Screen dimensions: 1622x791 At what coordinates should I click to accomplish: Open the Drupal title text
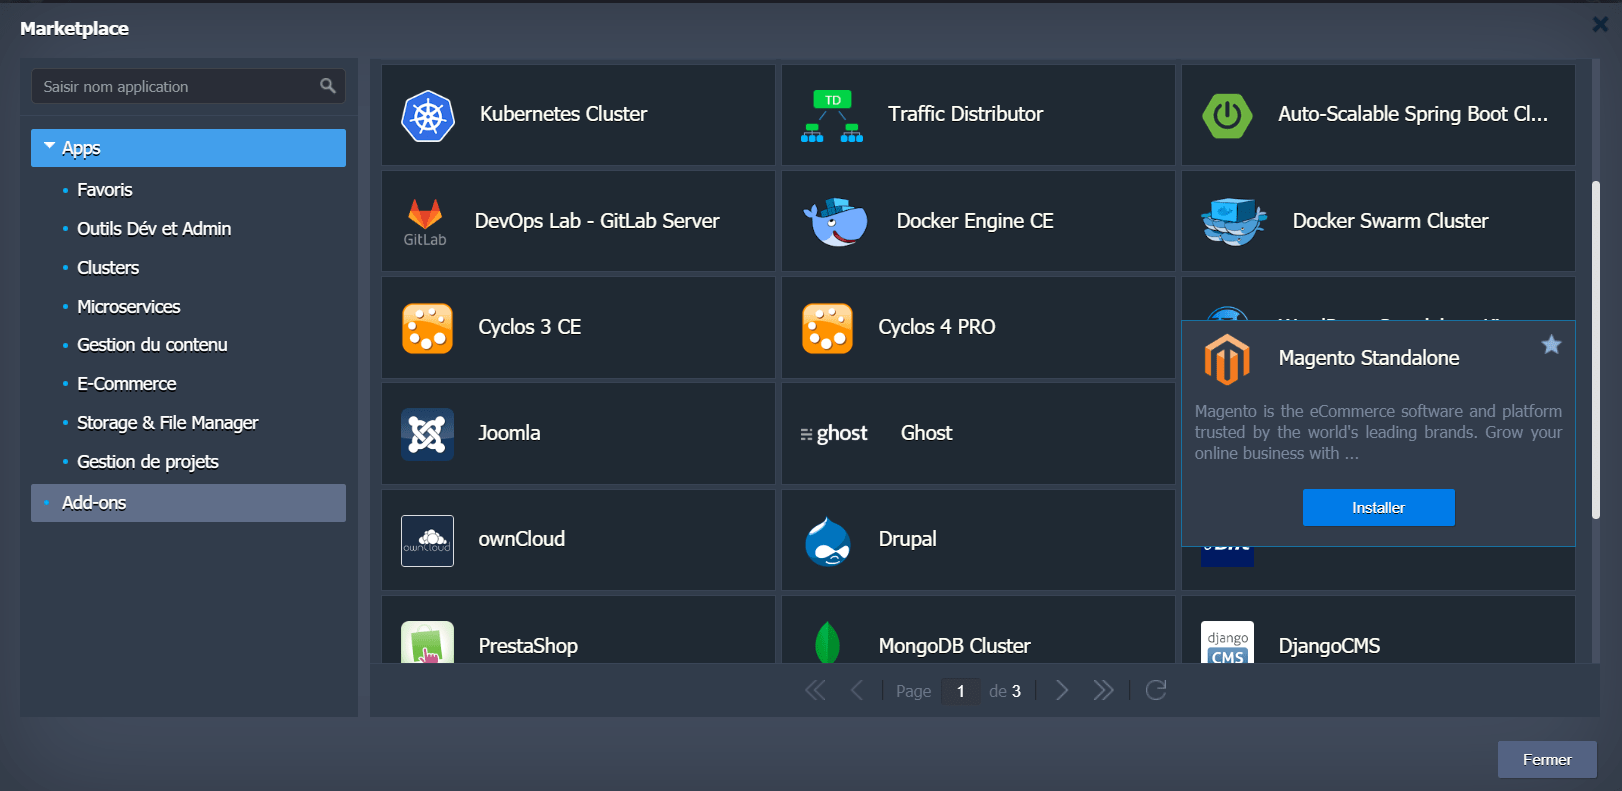coord(907,539)
